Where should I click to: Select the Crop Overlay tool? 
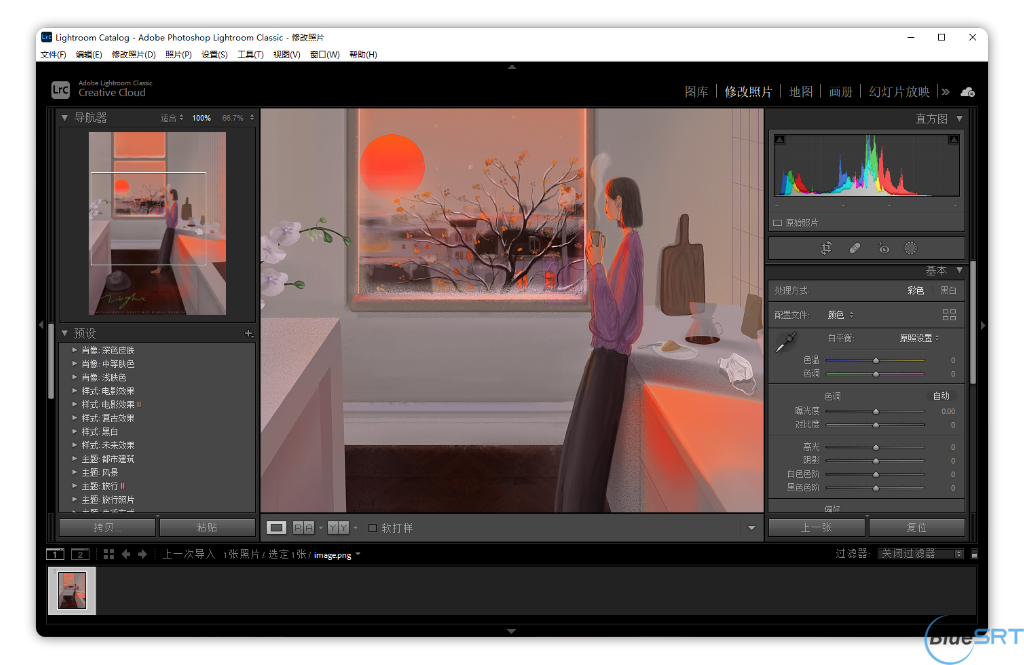pyautogui.click(x=826, y=247)
